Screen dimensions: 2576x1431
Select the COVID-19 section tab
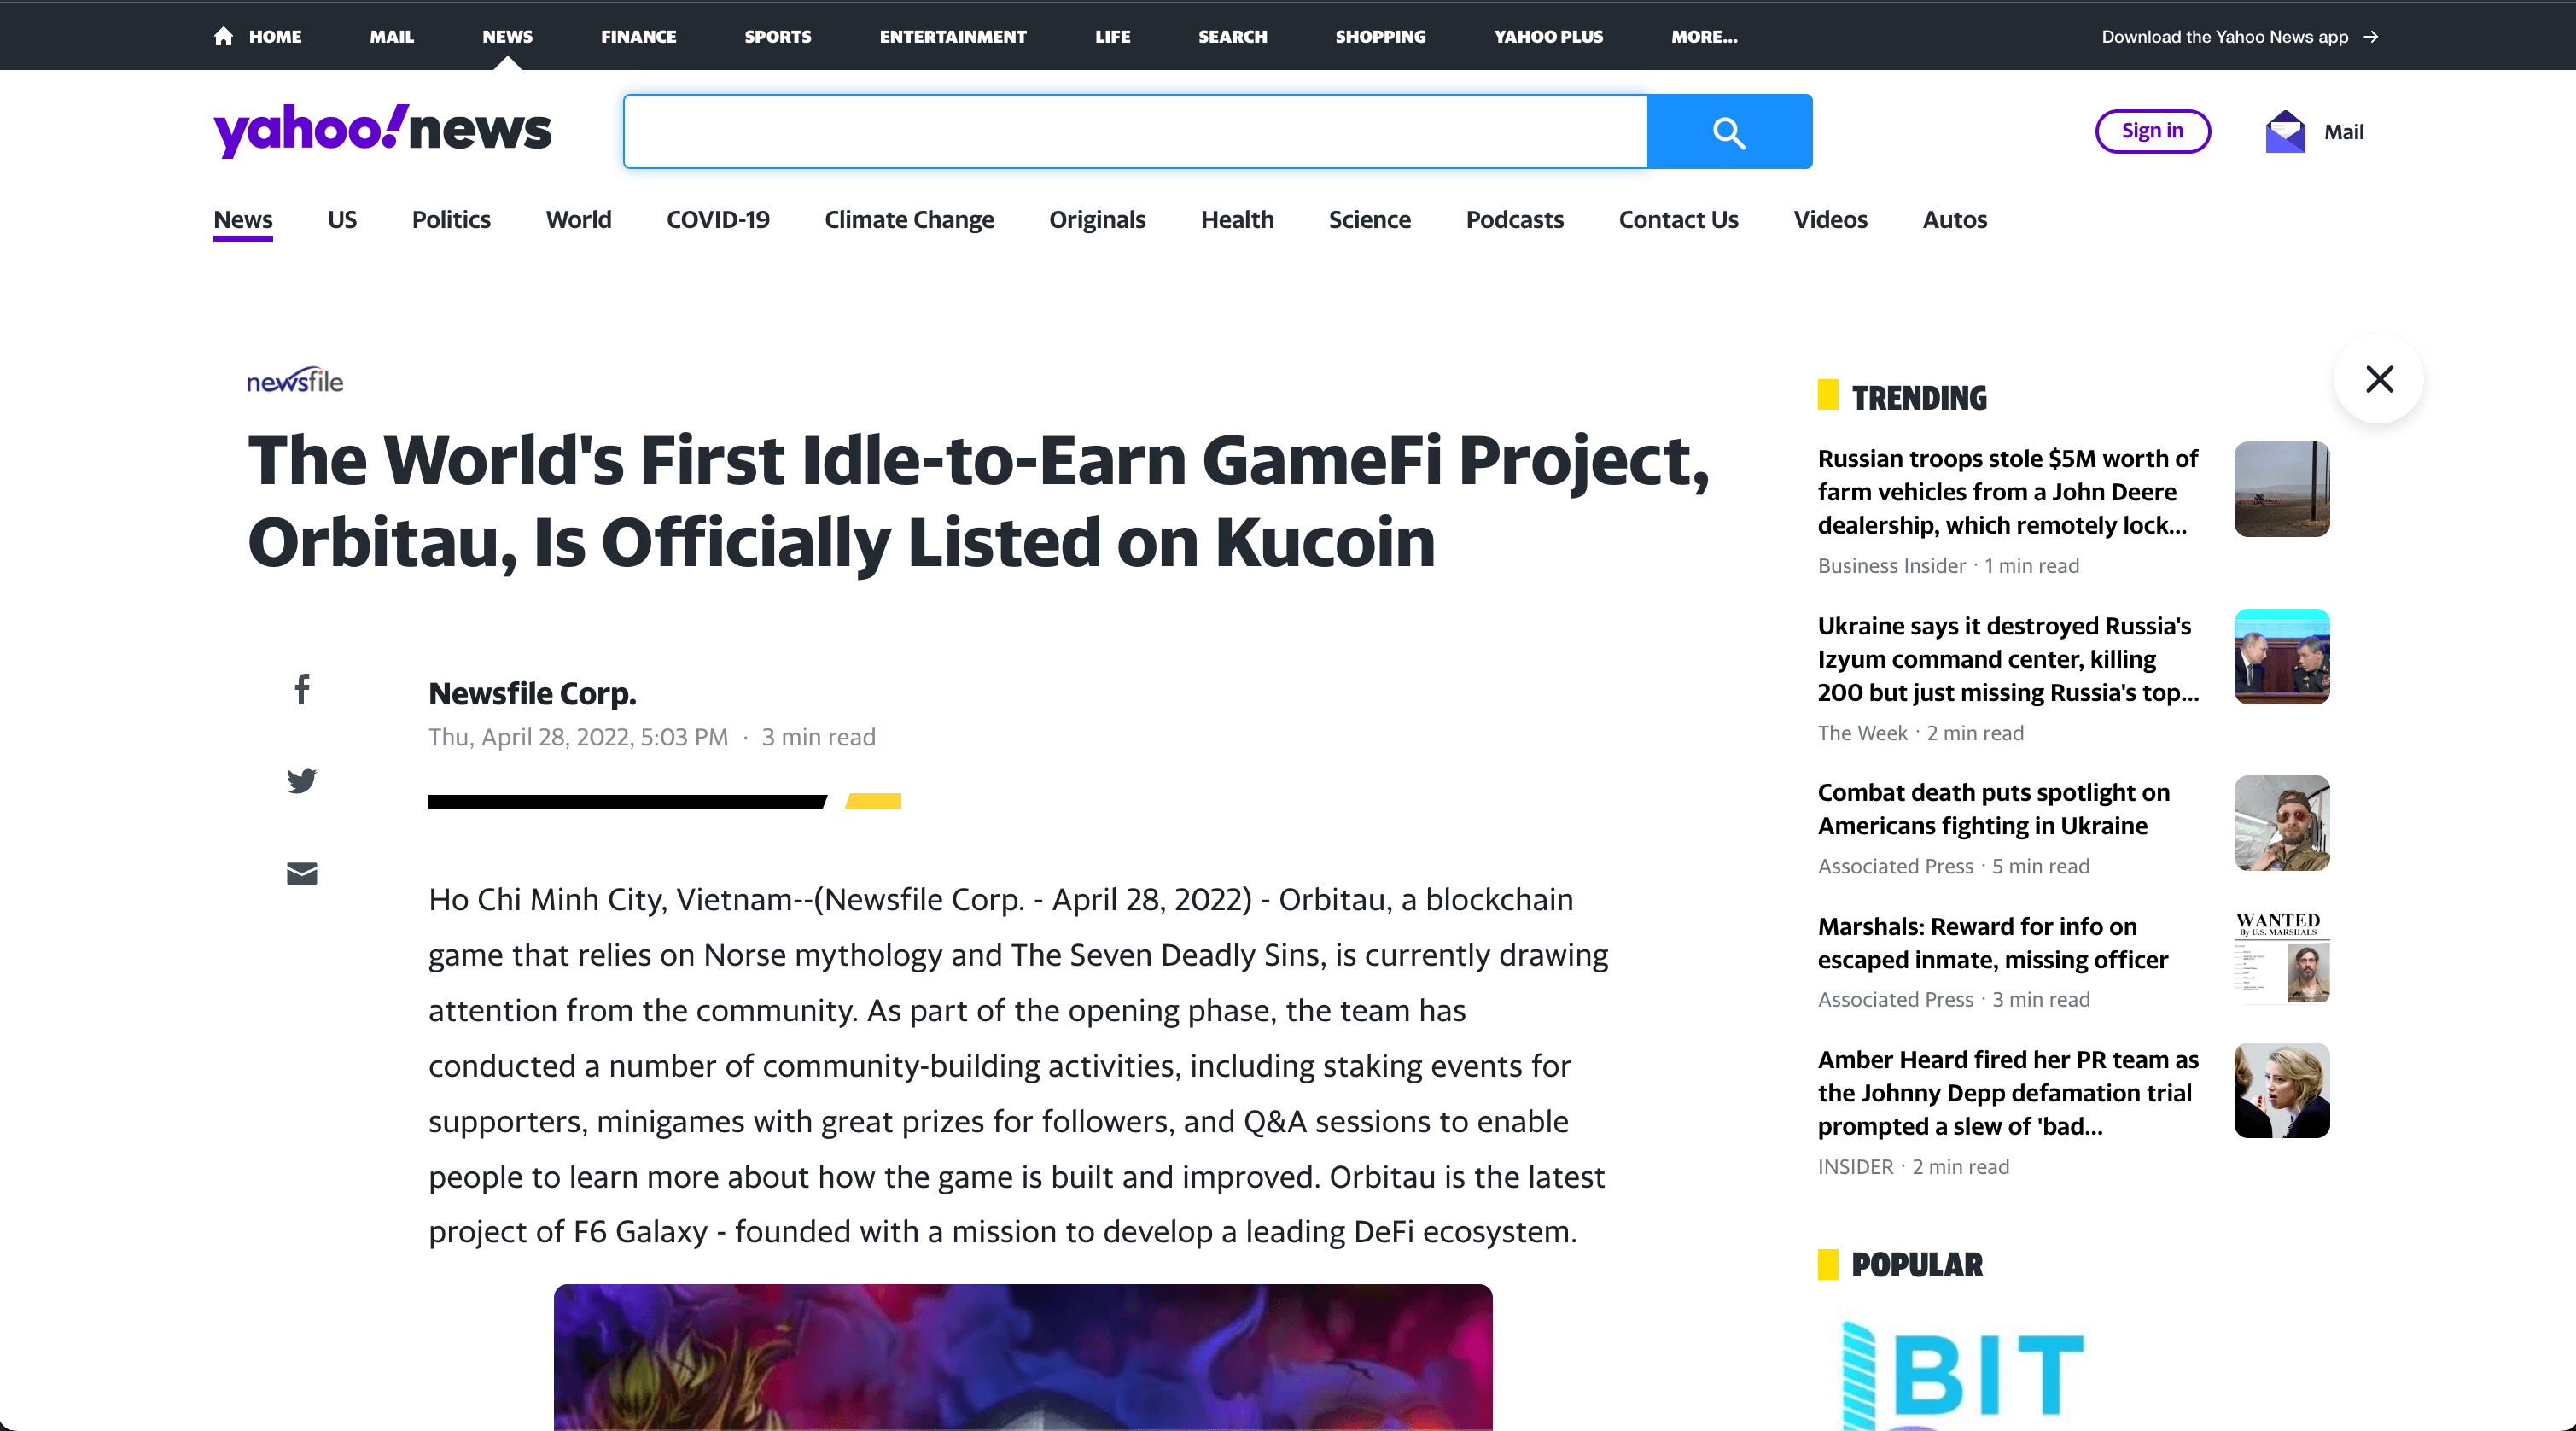pyautogui.click(x=718, y=220)
